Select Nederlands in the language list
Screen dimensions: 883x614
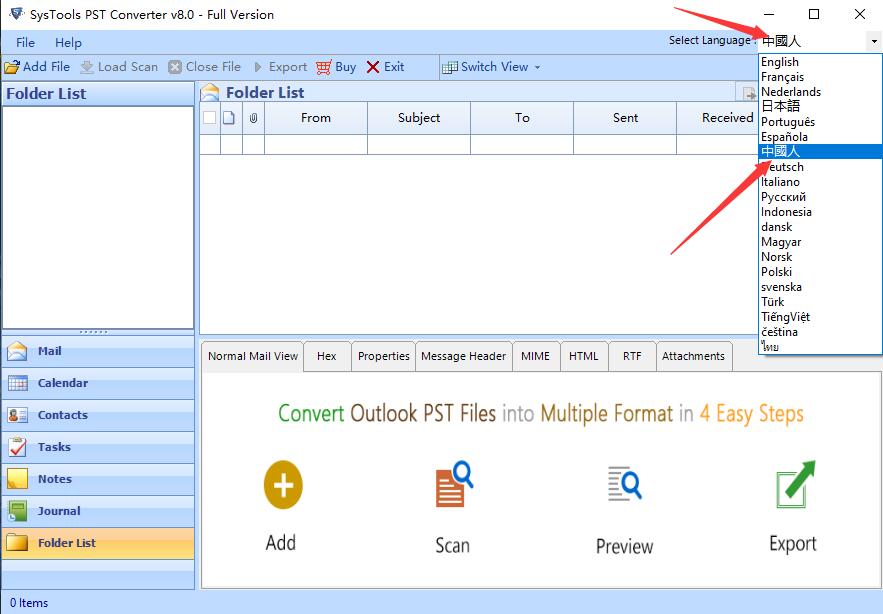click(x=820, y=92)
